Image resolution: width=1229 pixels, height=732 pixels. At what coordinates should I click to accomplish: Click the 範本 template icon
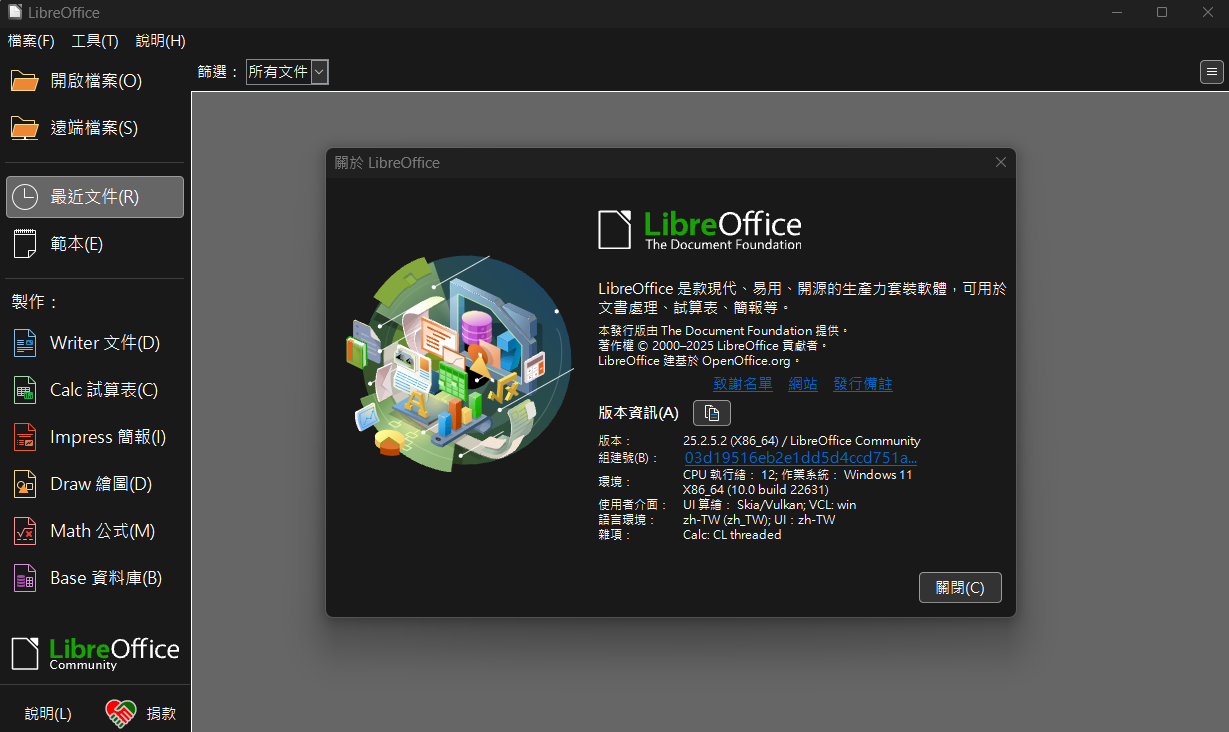25,244
